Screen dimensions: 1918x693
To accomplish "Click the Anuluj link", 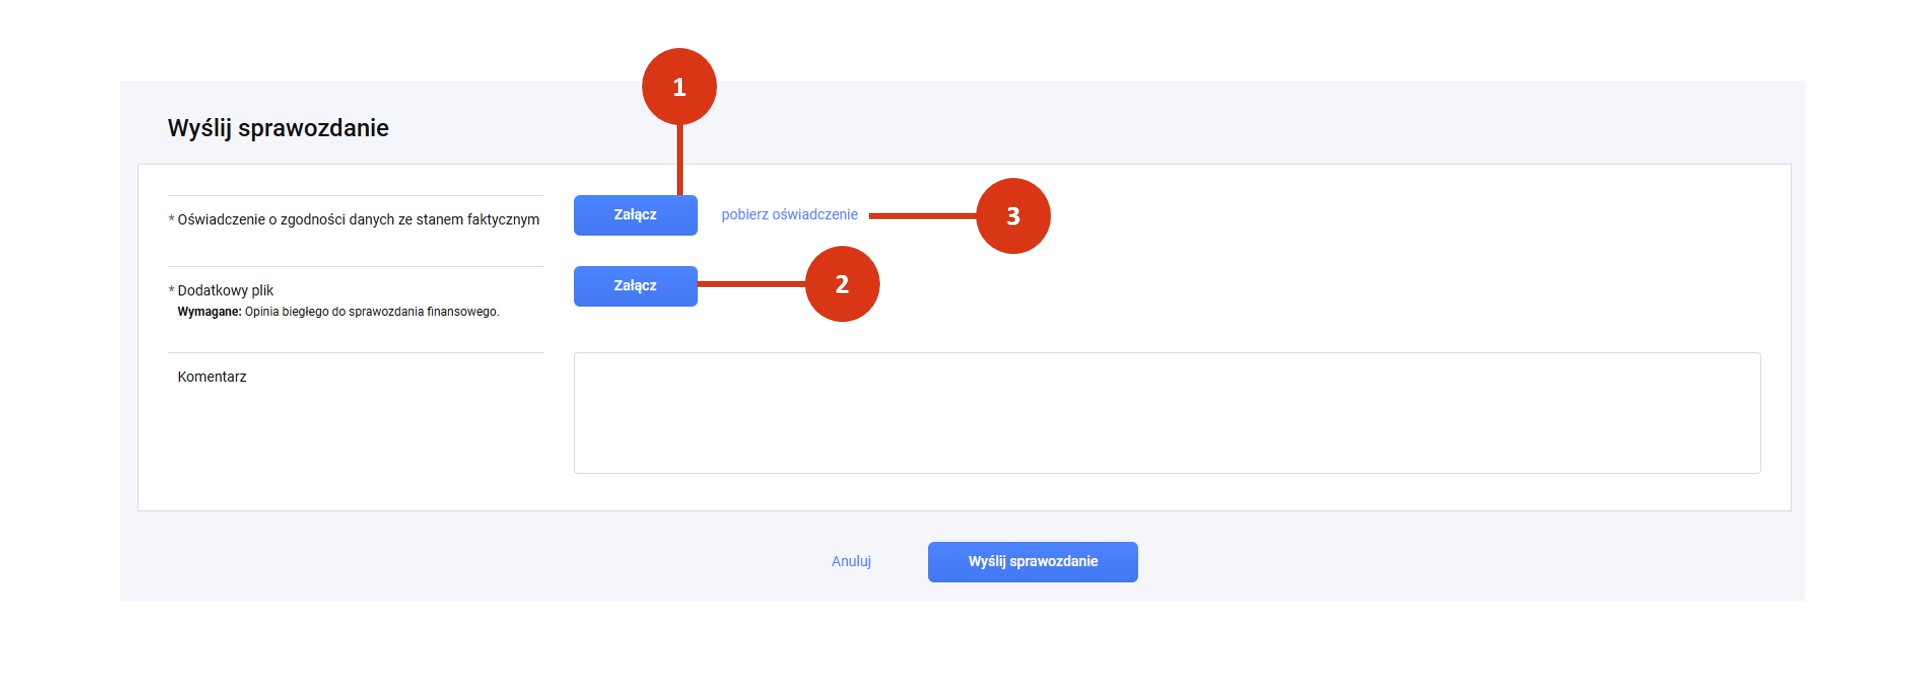I will click(851, 562).
